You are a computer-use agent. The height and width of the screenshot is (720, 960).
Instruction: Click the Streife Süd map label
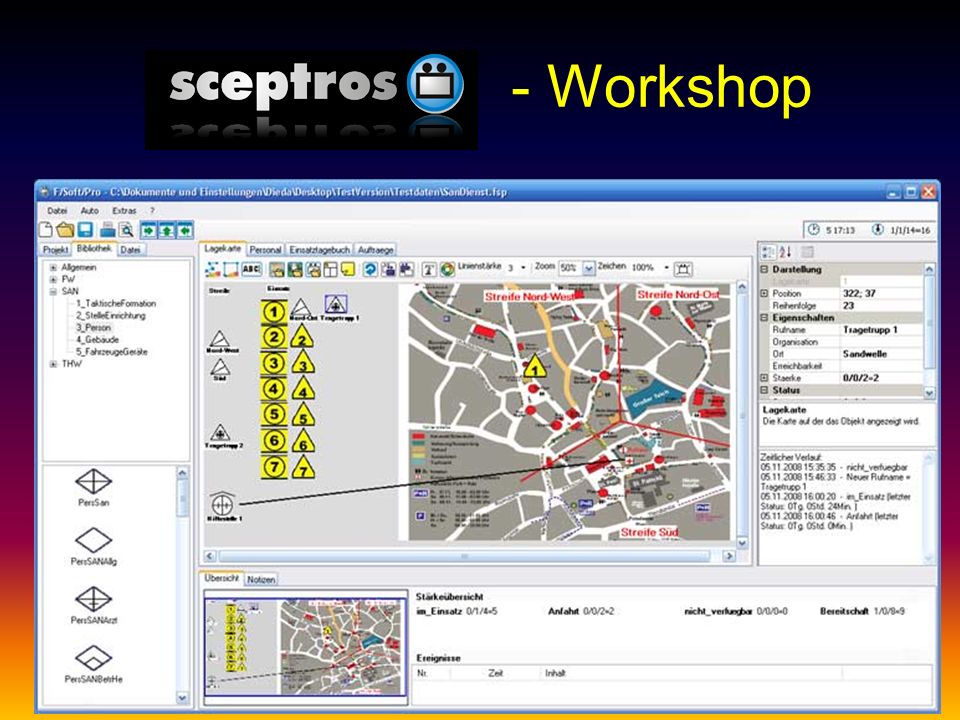[649, 533]
